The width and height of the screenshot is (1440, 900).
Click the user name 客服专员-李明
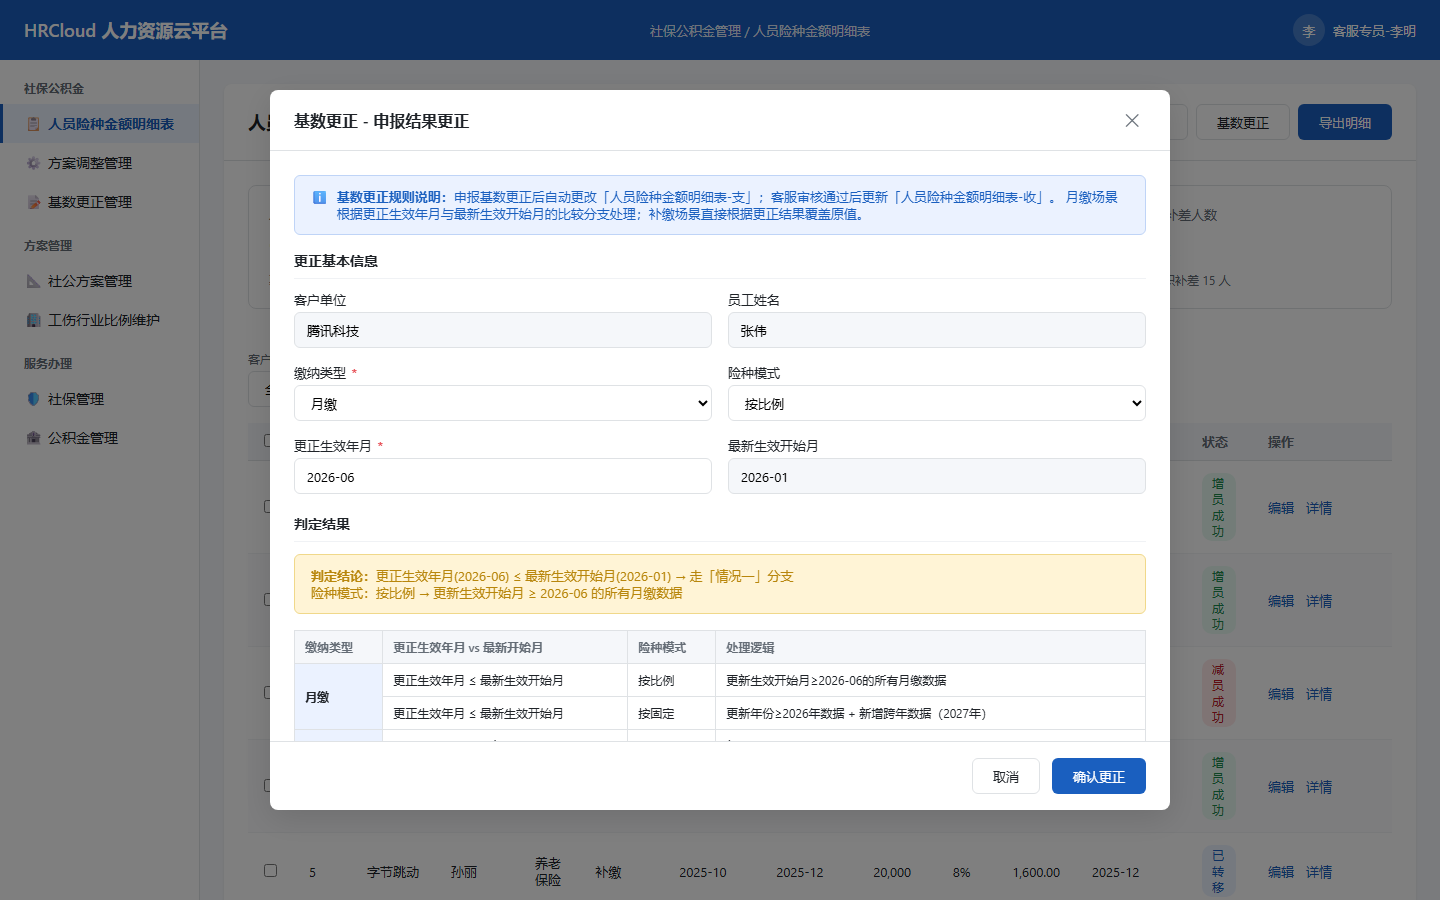click(x=1374, y=31)
